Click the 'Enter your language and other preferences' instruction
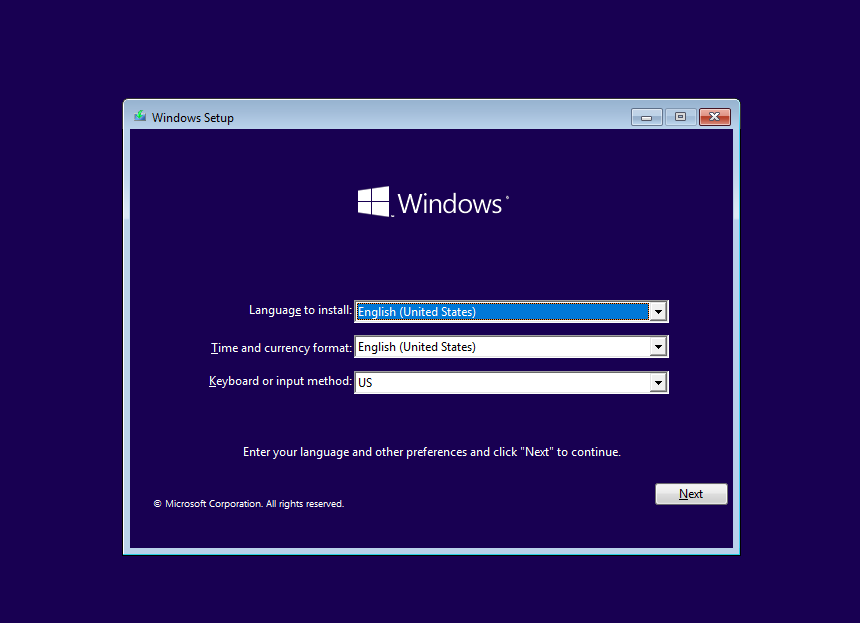Screen dimensions: 860x623 click(x=432, y=452)
